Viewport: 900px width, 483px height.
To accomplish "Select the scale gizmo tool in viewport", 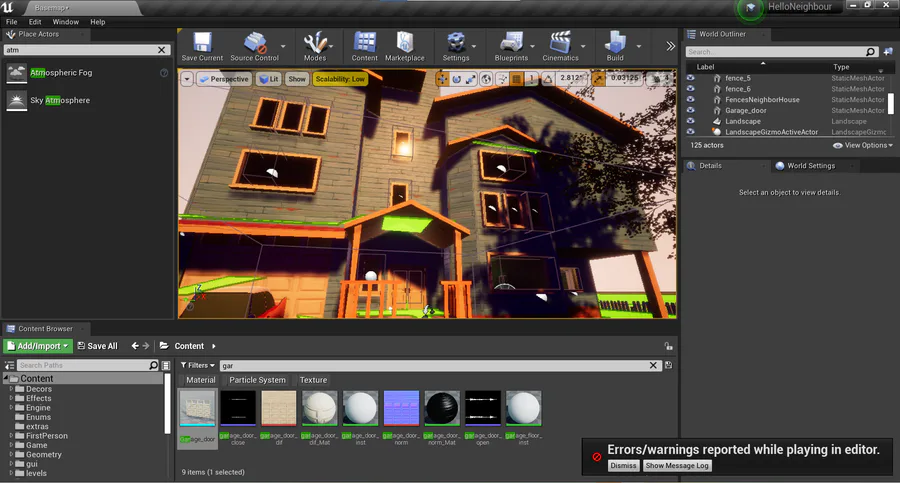I will (471, 79).
